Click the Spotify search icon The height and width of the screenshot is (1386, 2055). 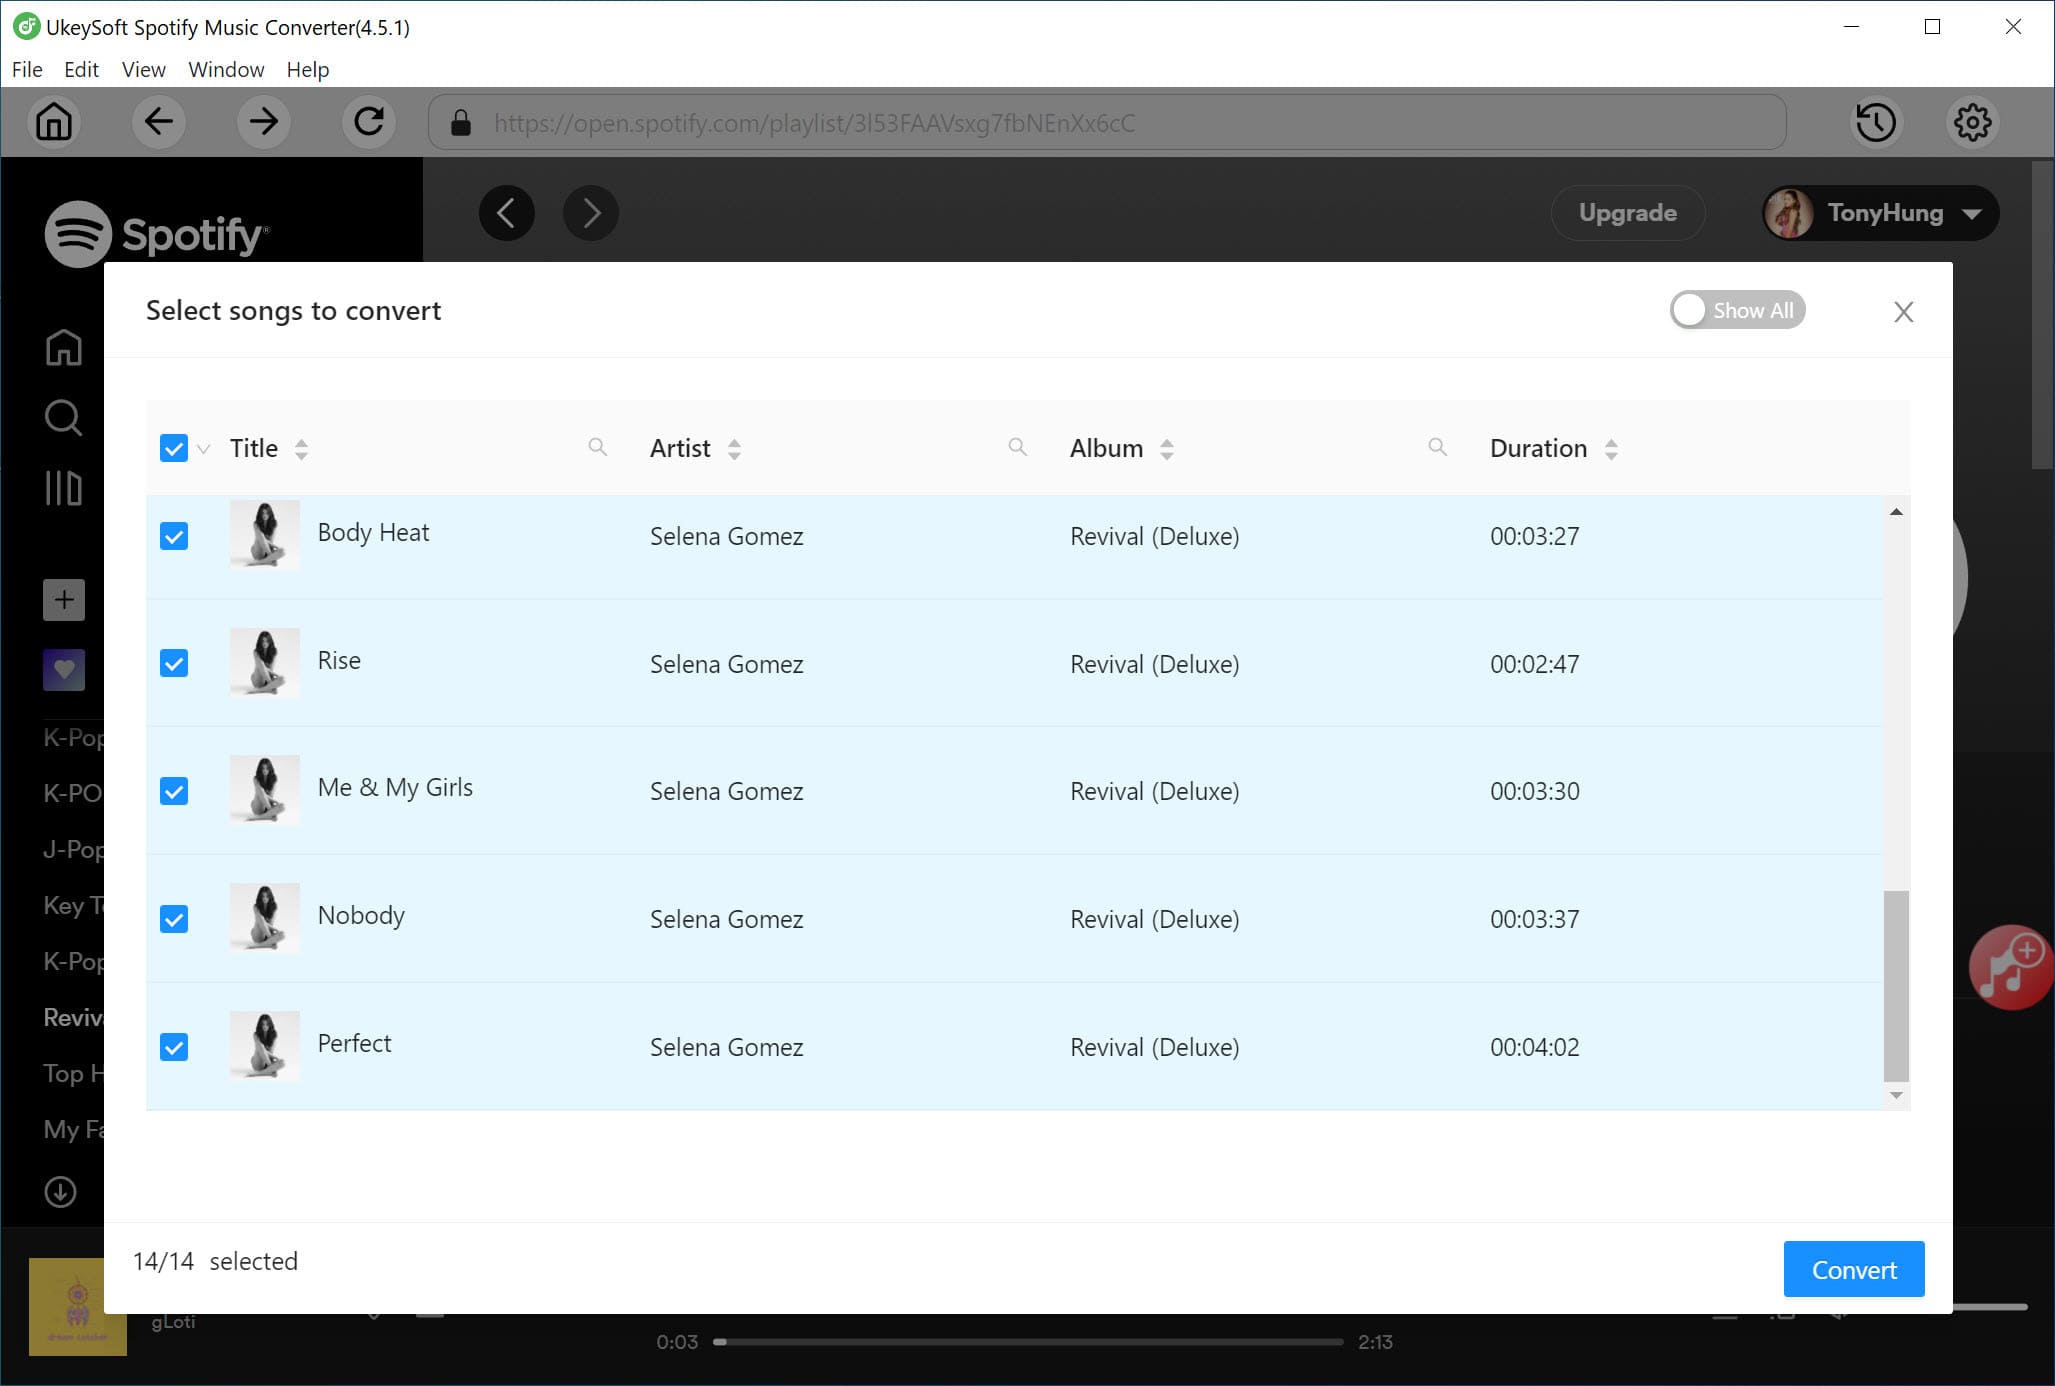(62, 418)
